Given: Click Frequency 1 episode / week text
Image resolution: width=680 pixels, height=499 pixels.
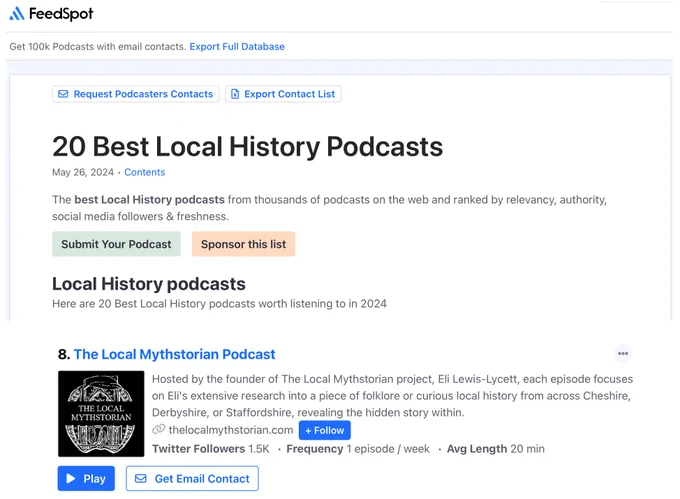Looking at the screenshot, I should (x=358, y=449).
